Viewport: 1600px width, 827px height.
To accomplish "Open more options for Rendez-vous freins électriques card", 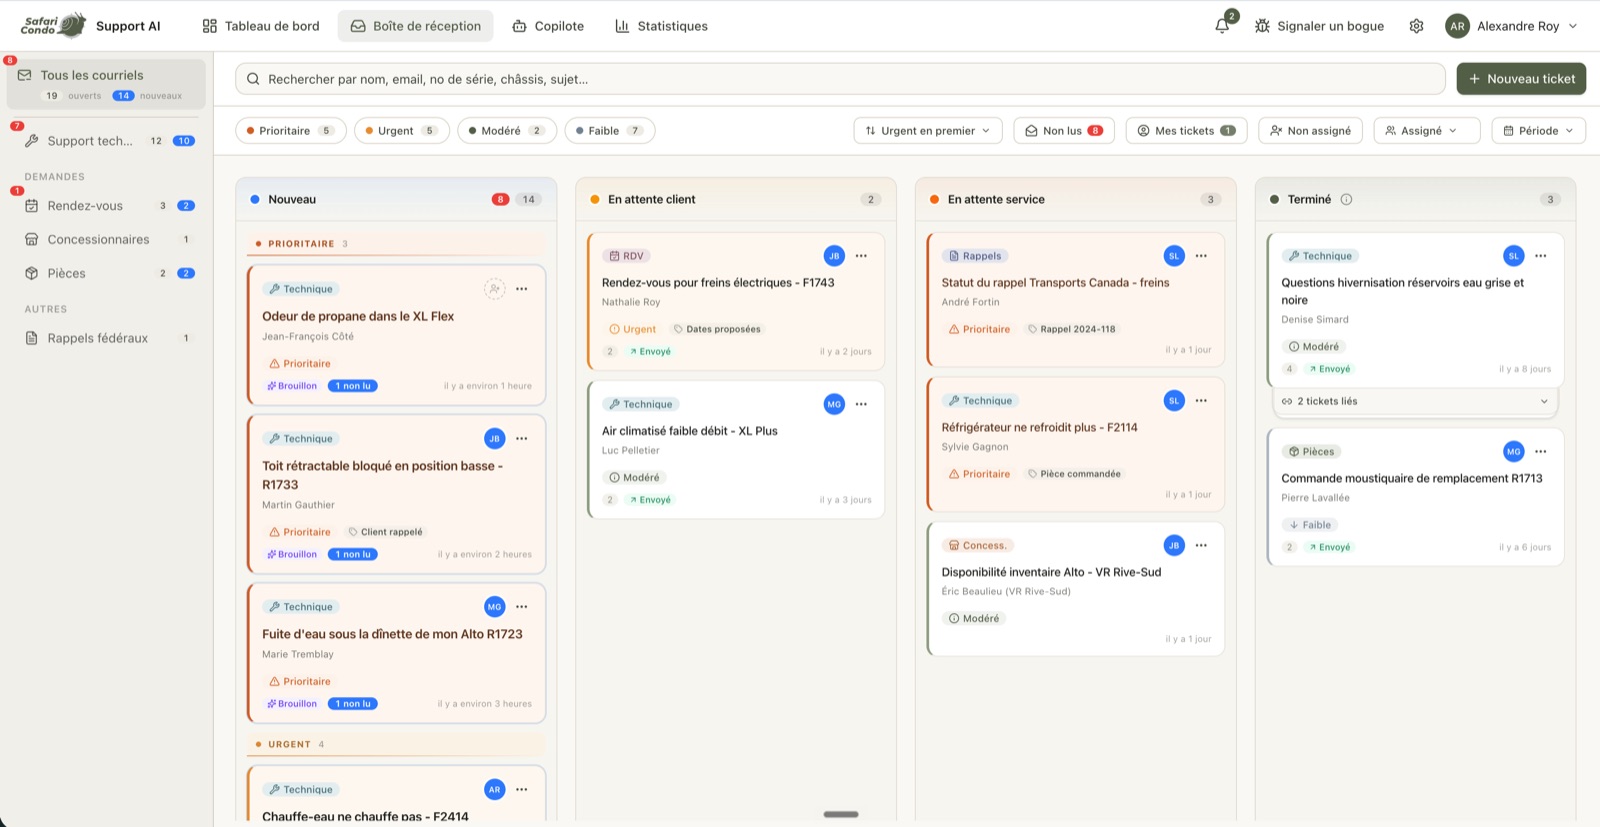I will coord(861,256).
